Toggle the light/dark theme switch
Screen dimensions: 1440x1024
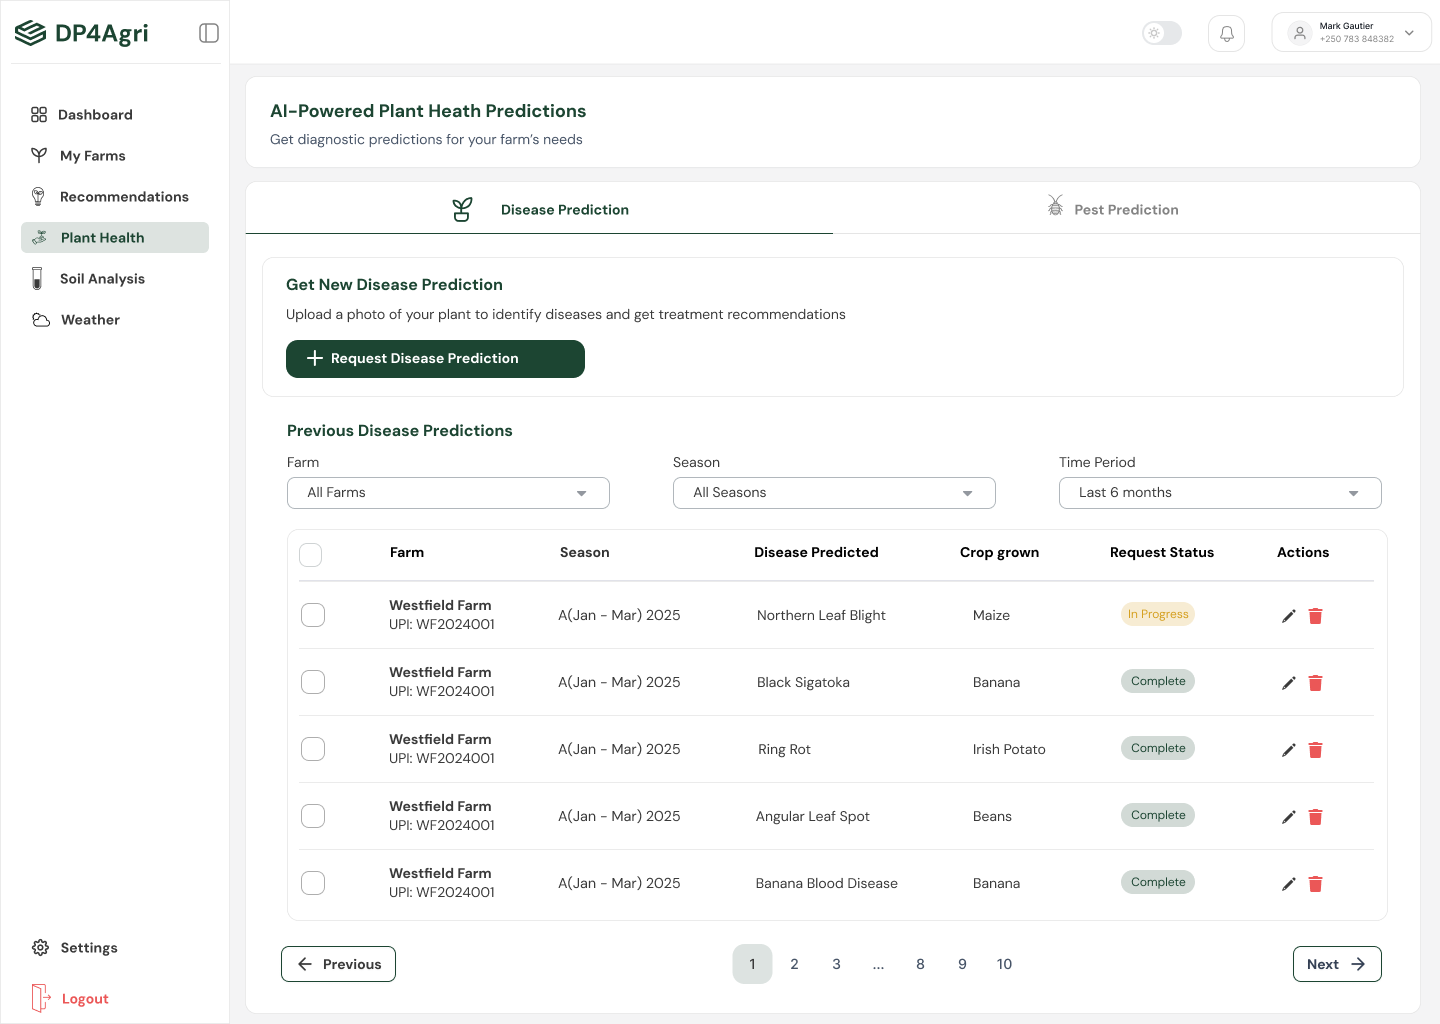point(1162,33)
